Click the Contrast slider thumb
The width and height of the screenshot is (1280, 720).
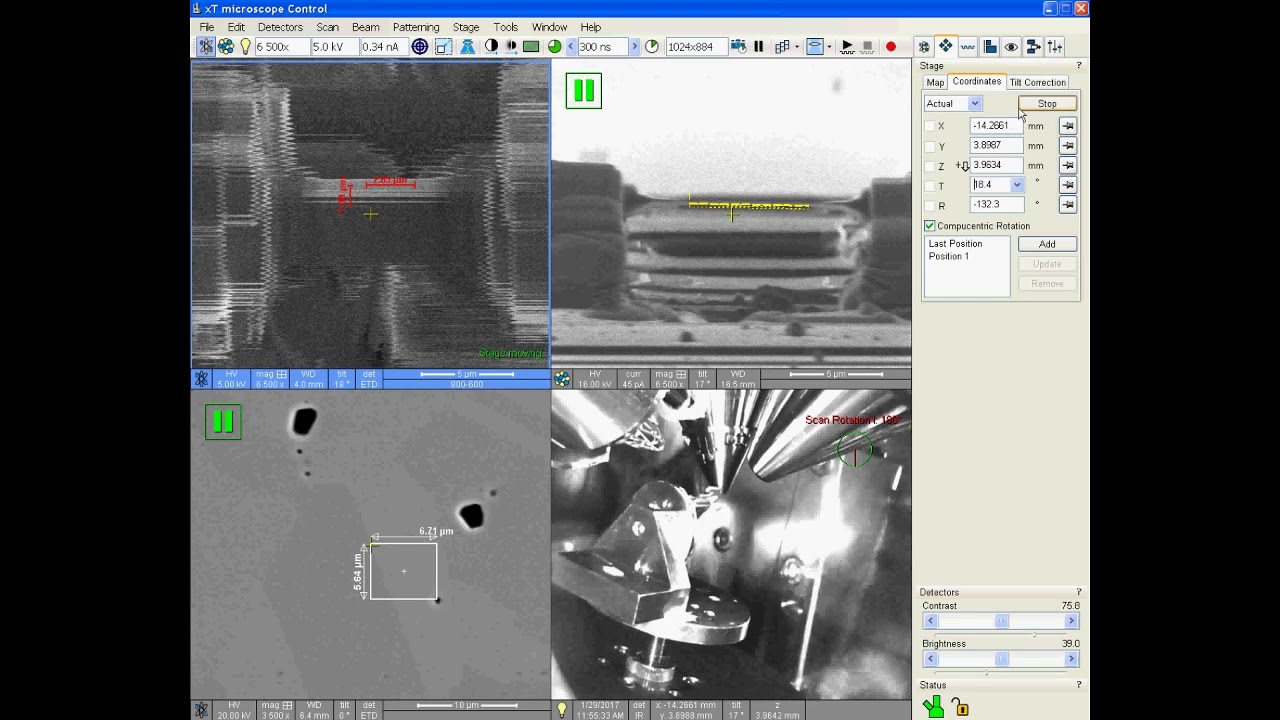(x=1001, y=621)
